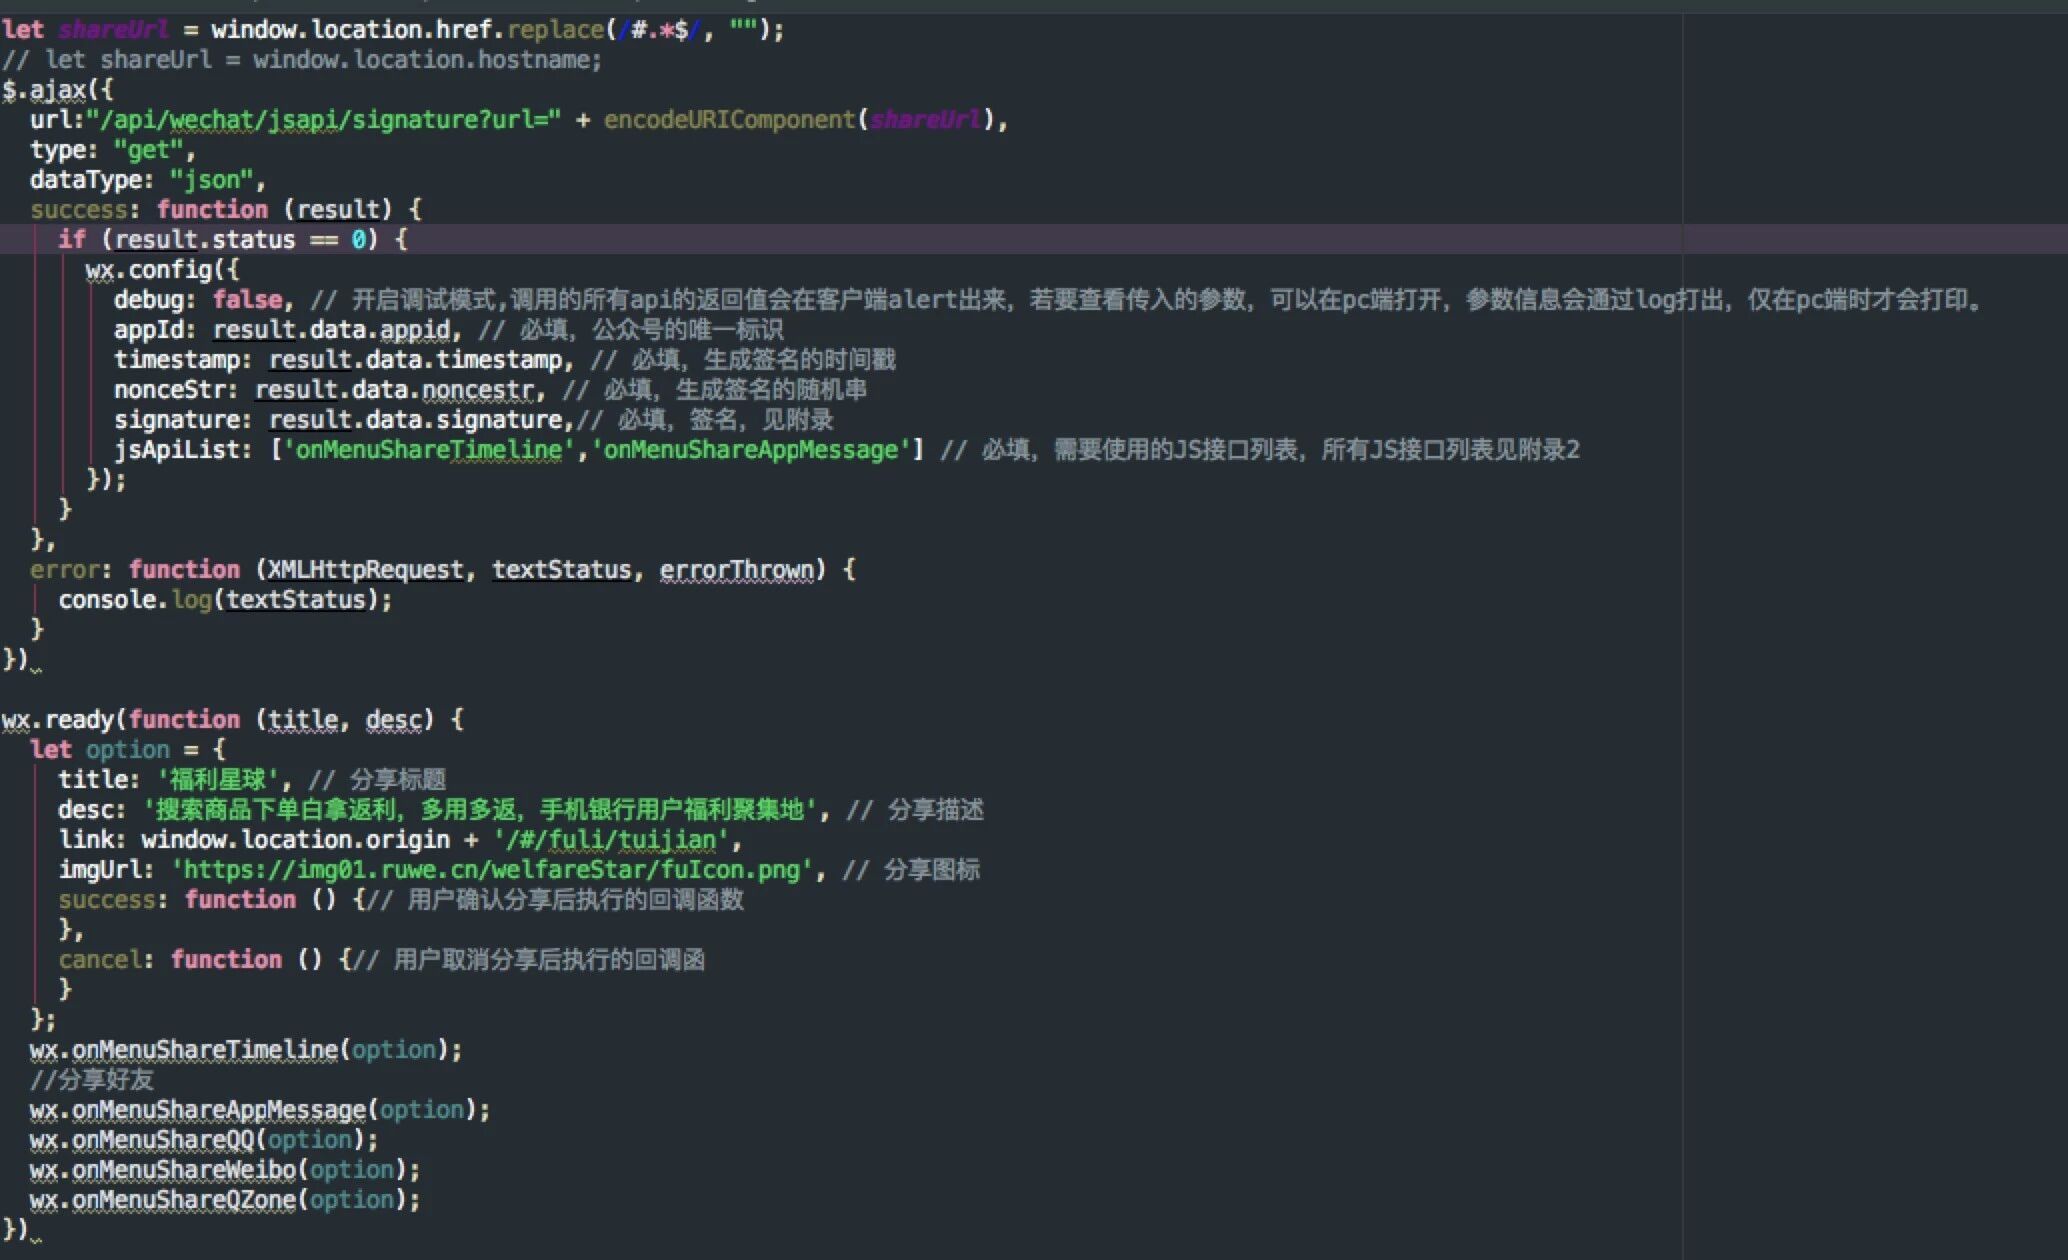Click the '/#/fuli/tuijian' link string
The image size is (2068, 1260).
[610, 840]
